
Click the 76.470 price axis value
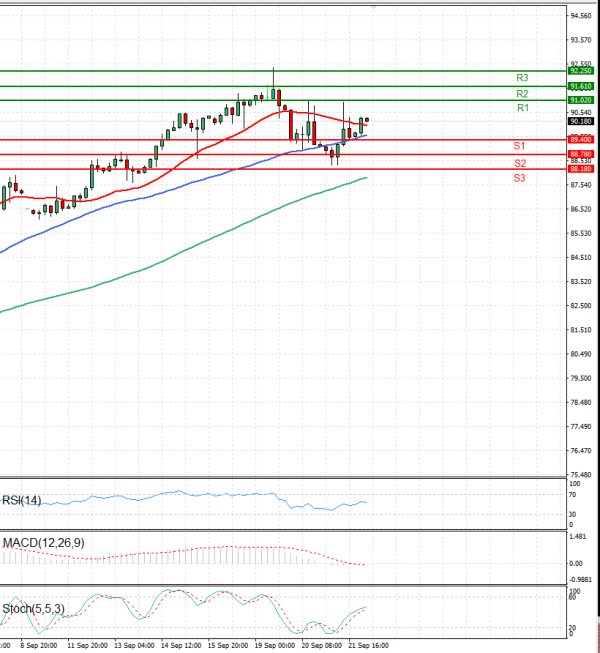pos(581,451)
